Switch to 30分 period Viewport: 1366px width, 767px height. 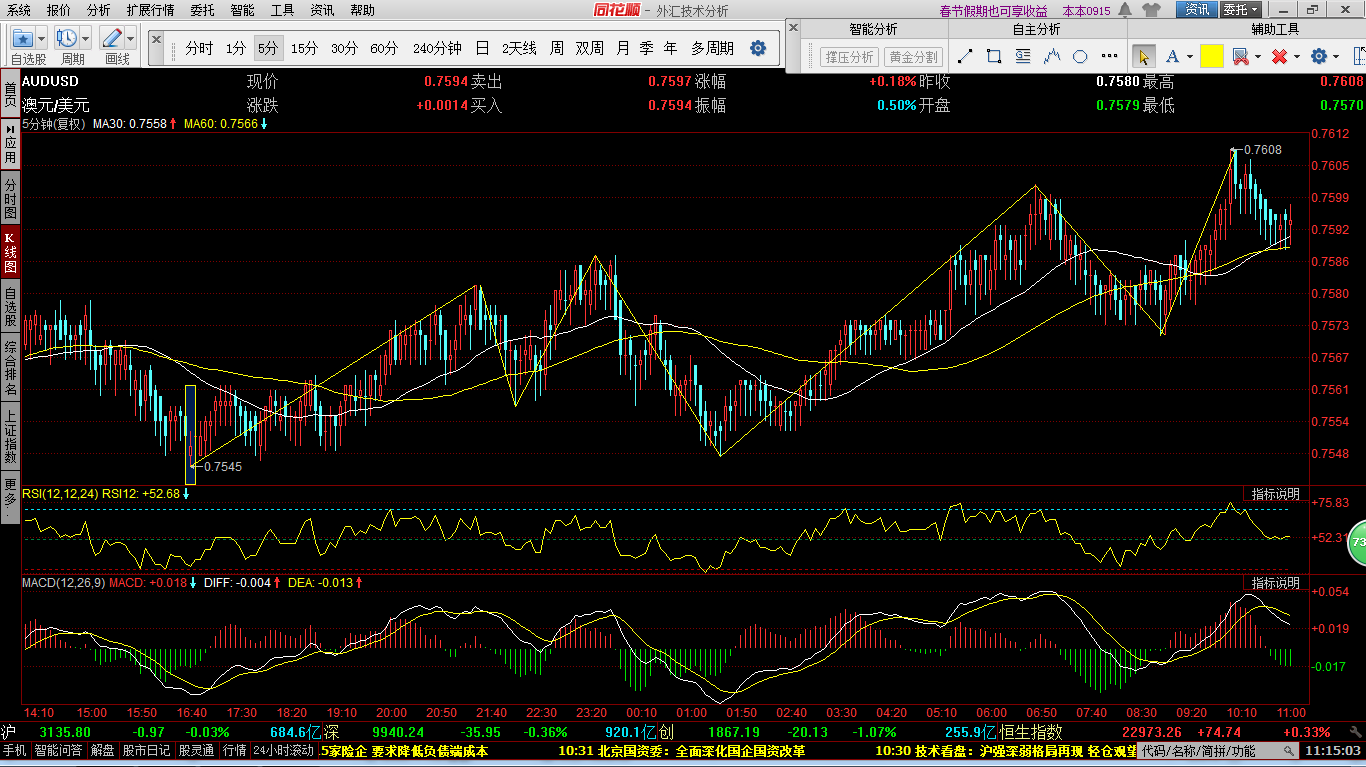(x=344, y=48)
